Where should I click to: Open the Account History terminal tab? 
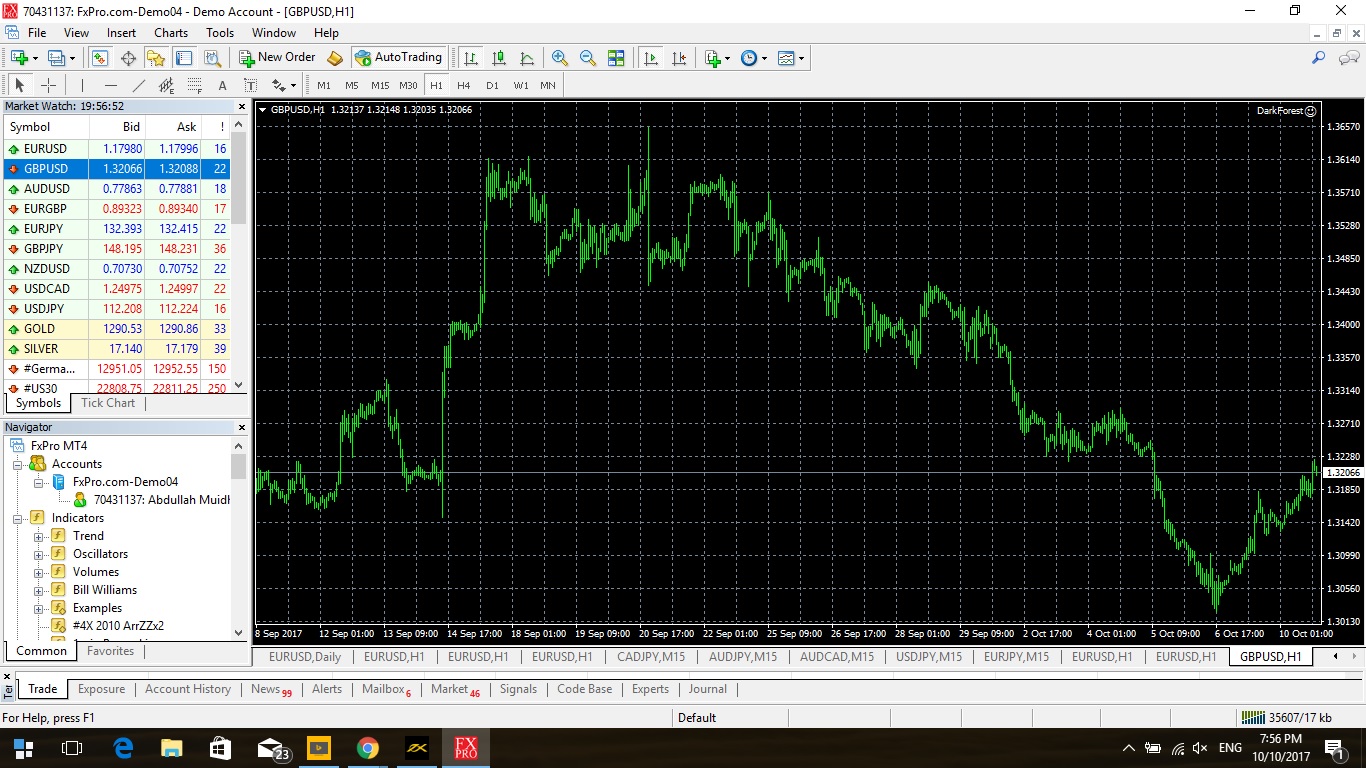[188, 689]
